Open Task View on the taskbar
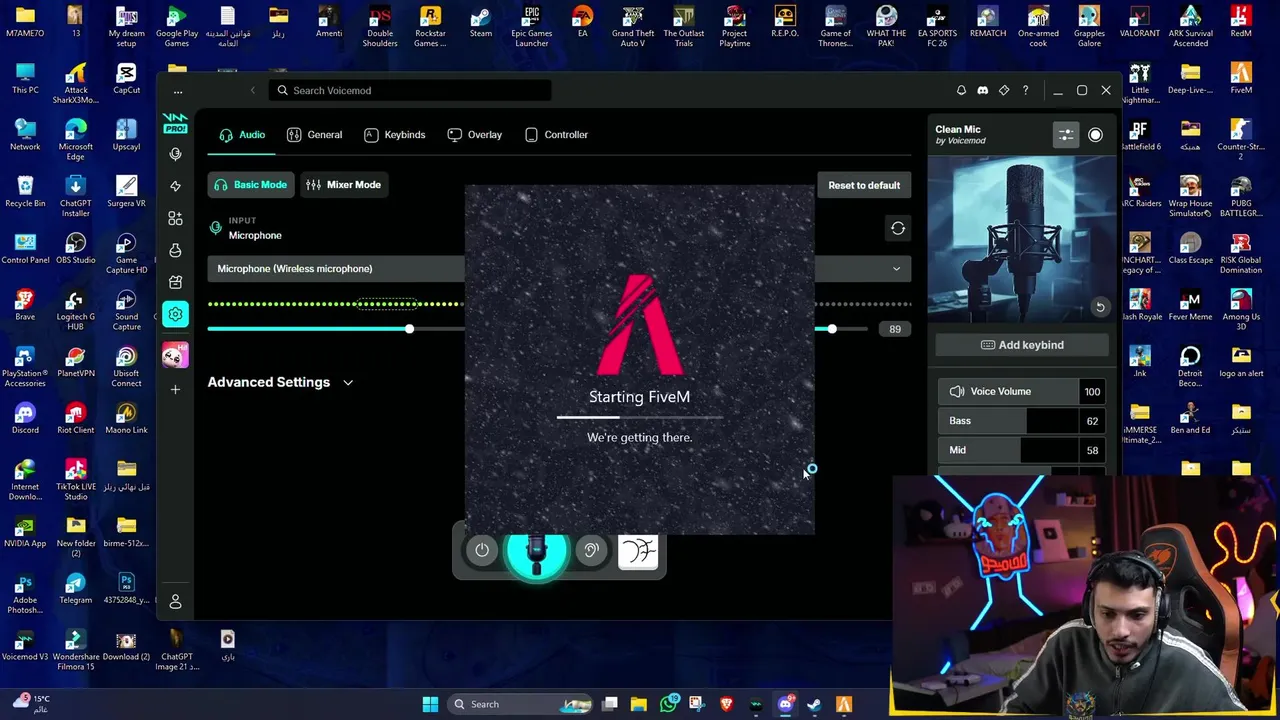The image size is (1280, 720). coord(609,704)
